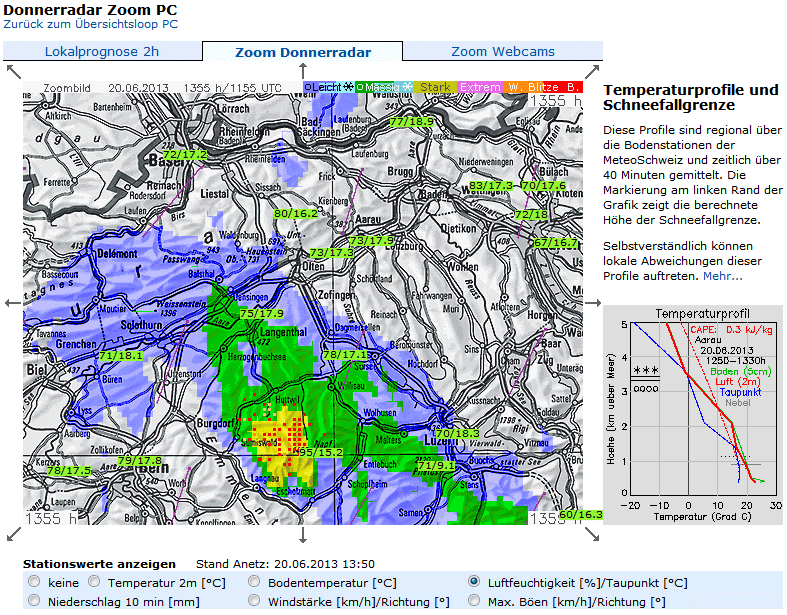787x615 pixels.
Task: Click station value '78/17.5' near Kerzers
Action: click(x=69, y=470)
